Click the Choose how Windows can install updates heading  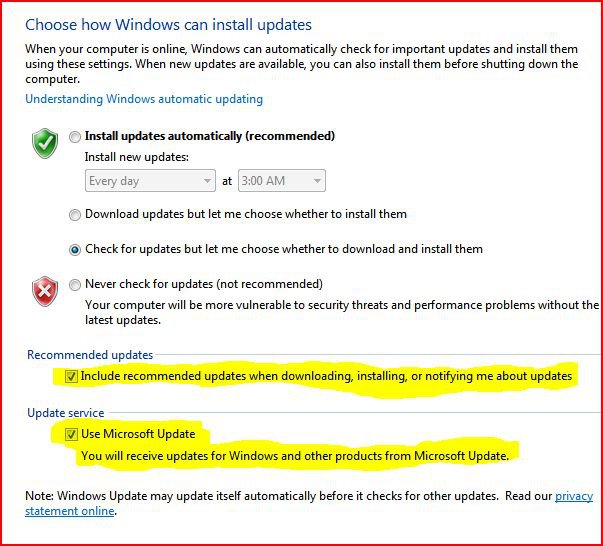click(x=168, y=25)
